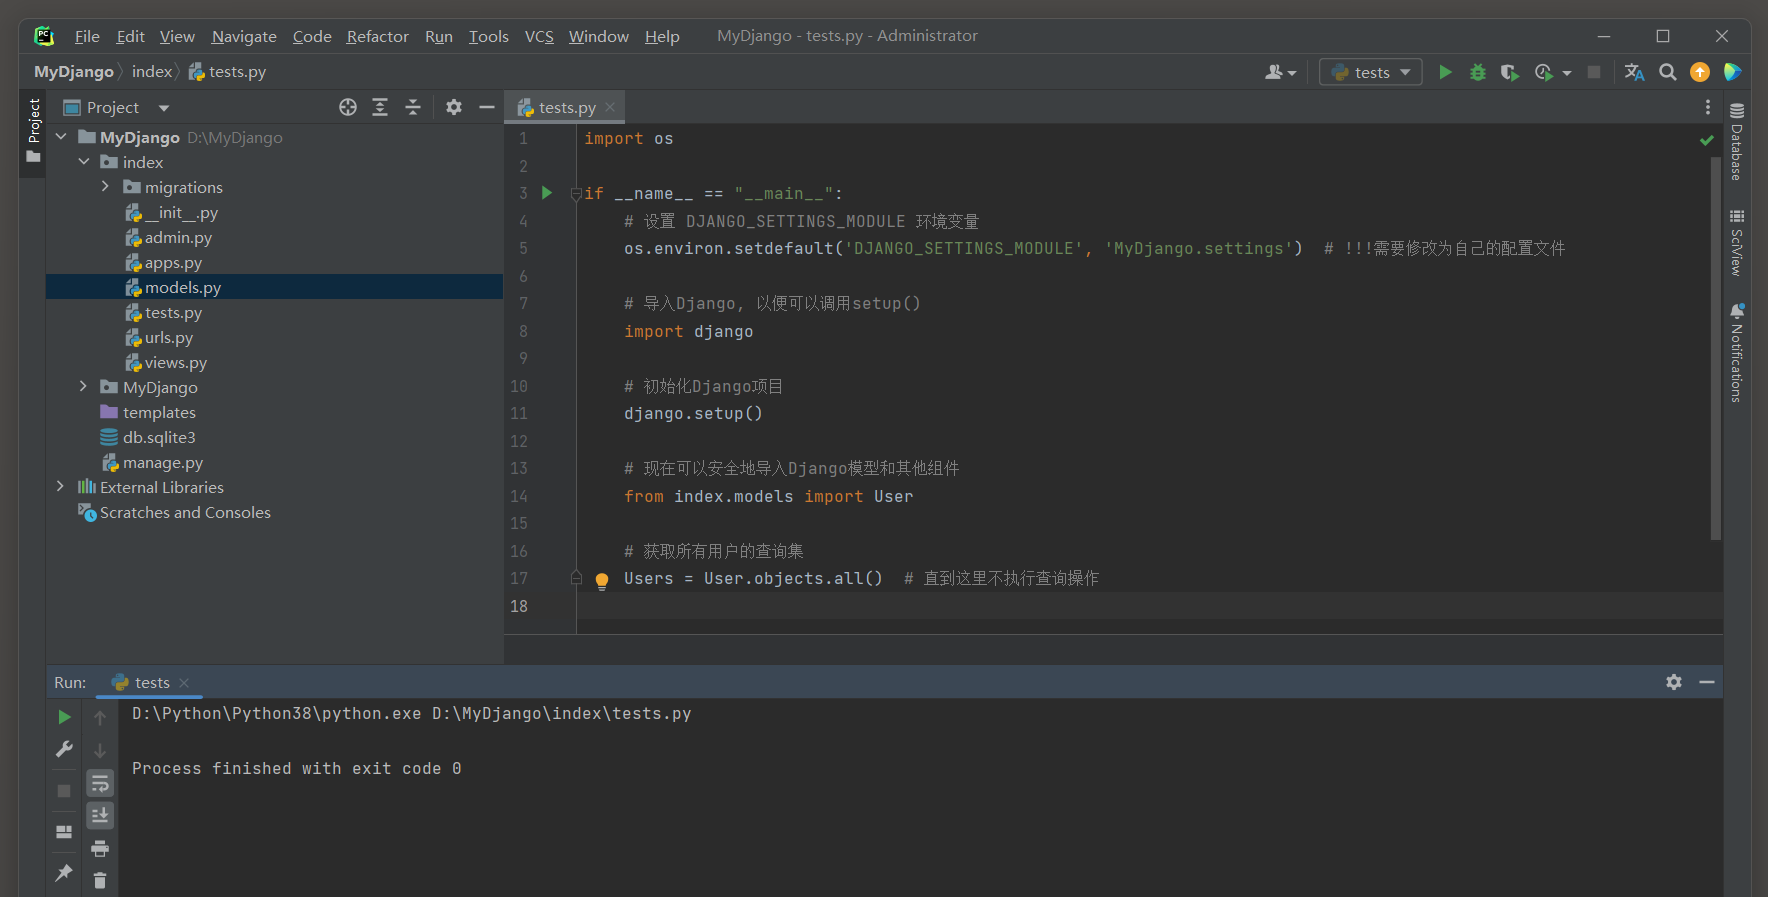The height and width of the screenshot is (897, 1768).
Task: Open Project panel options gear
Action: point(454,107)
